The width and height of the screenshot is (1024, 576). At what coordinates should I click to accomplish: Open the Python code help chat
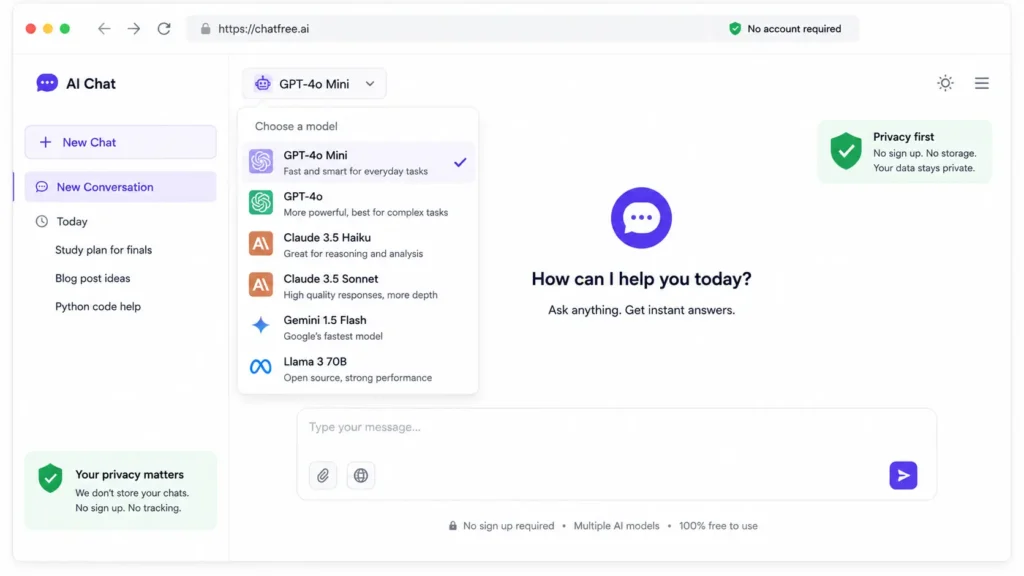click(98, 306)
